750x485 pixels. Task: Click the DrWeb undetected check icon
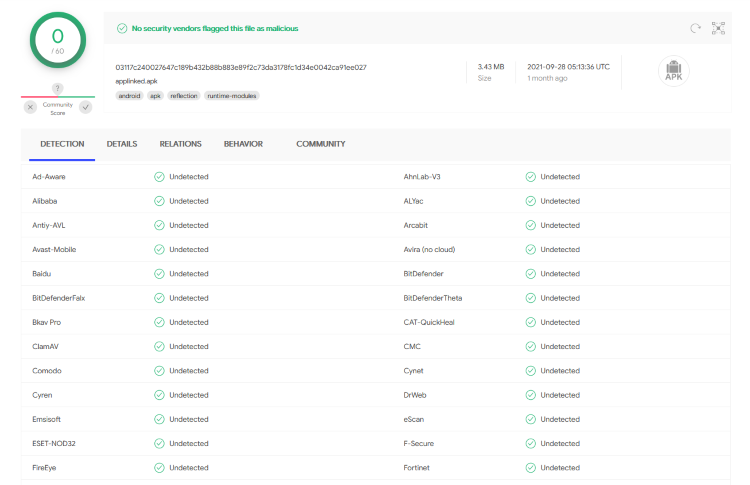530,395
